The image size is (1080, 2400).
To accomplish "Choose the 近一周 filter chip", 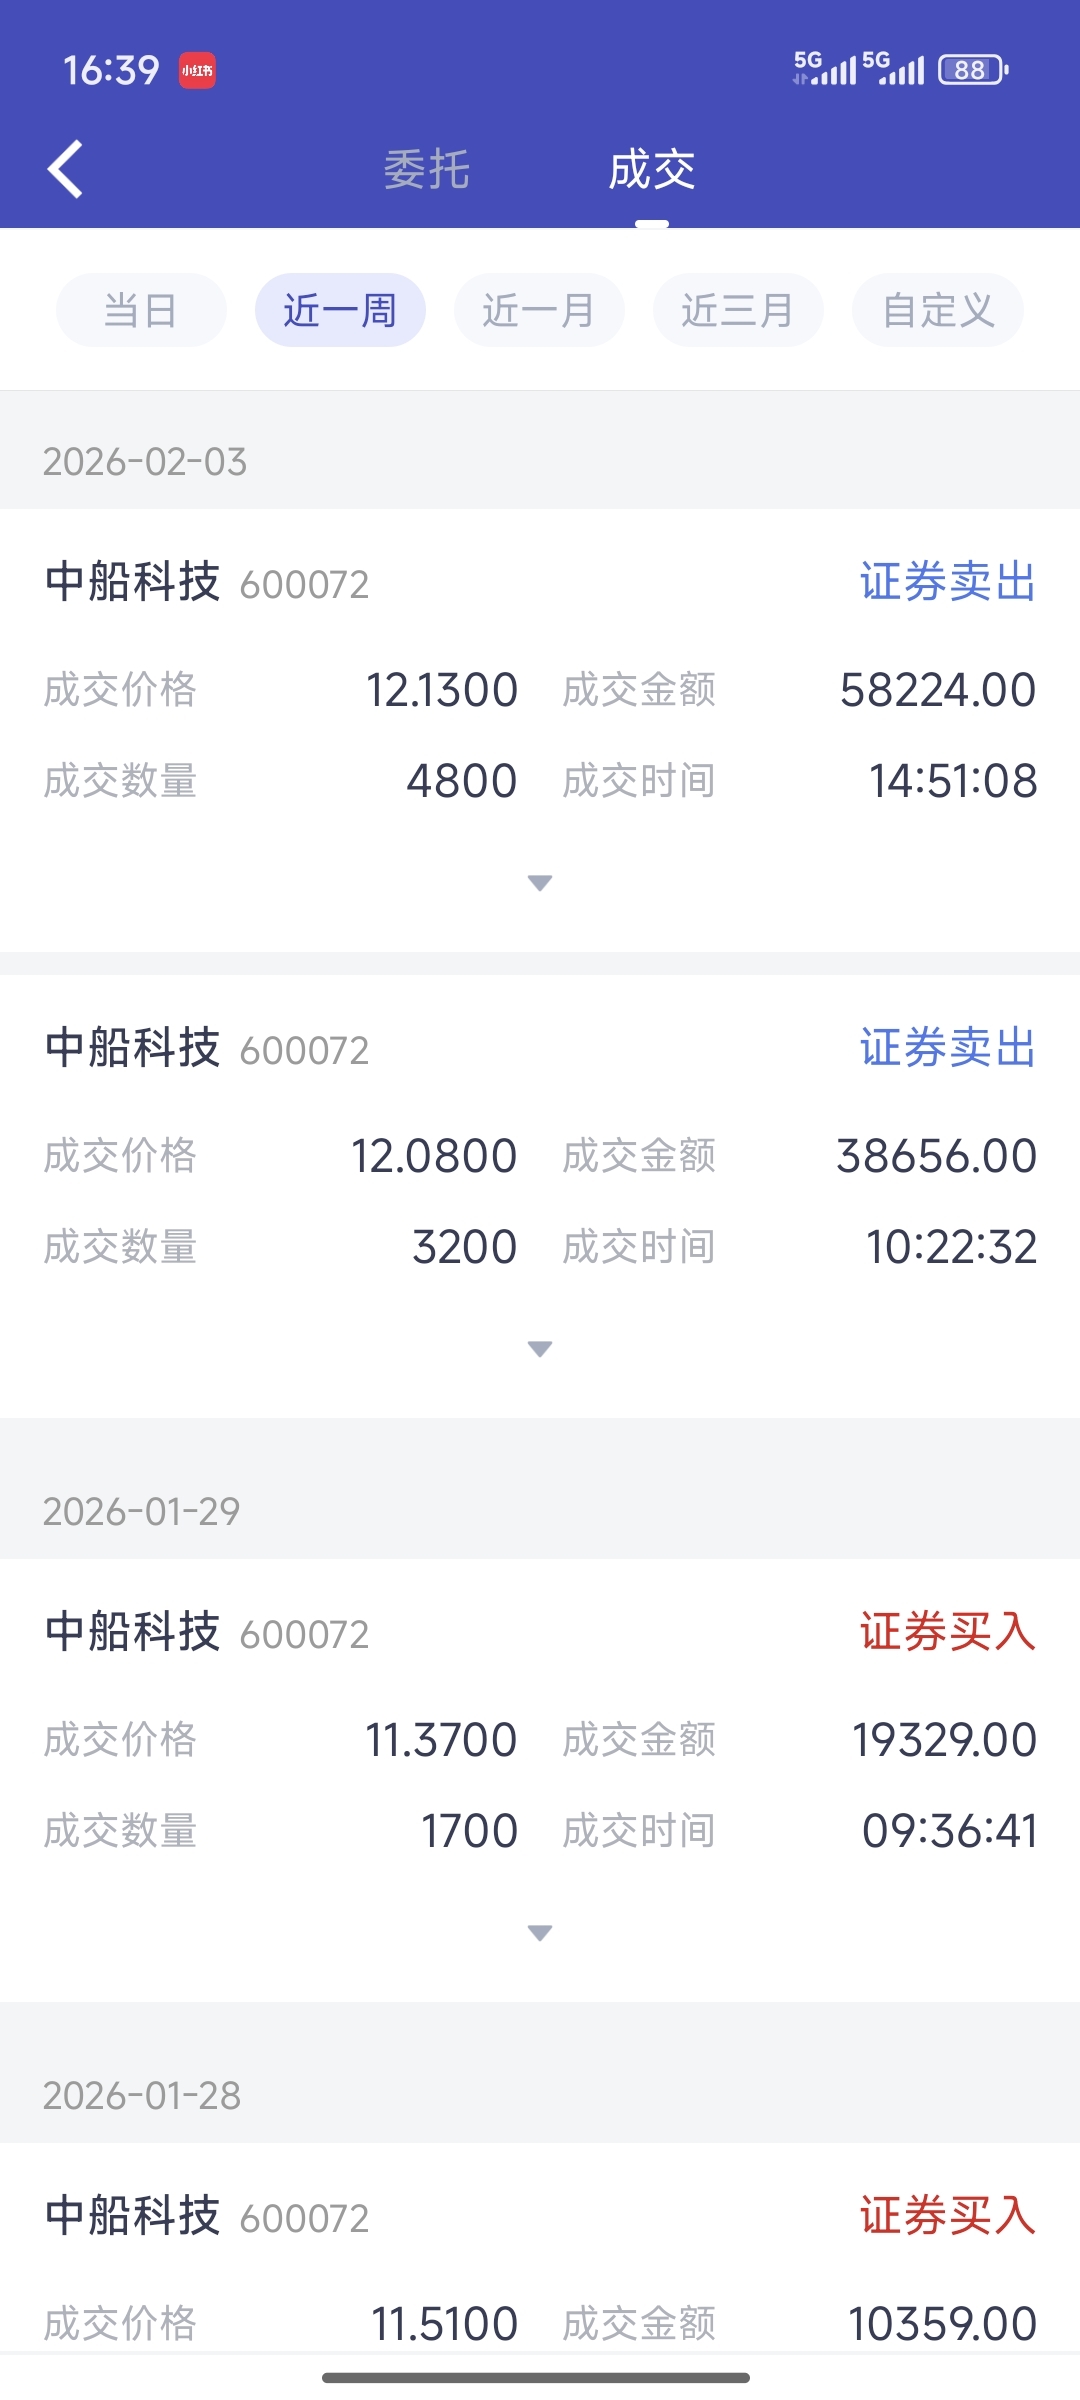I will click(x=340, y=310).
